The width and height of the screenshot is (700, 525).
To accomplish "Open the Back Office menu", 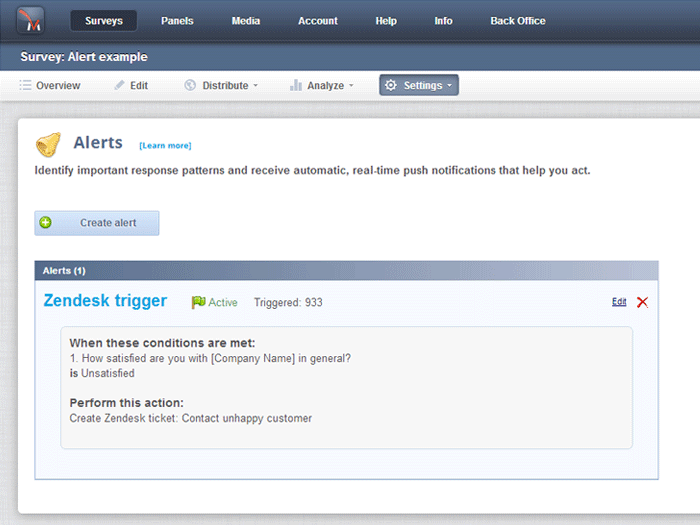I will [x=518, y=21].
